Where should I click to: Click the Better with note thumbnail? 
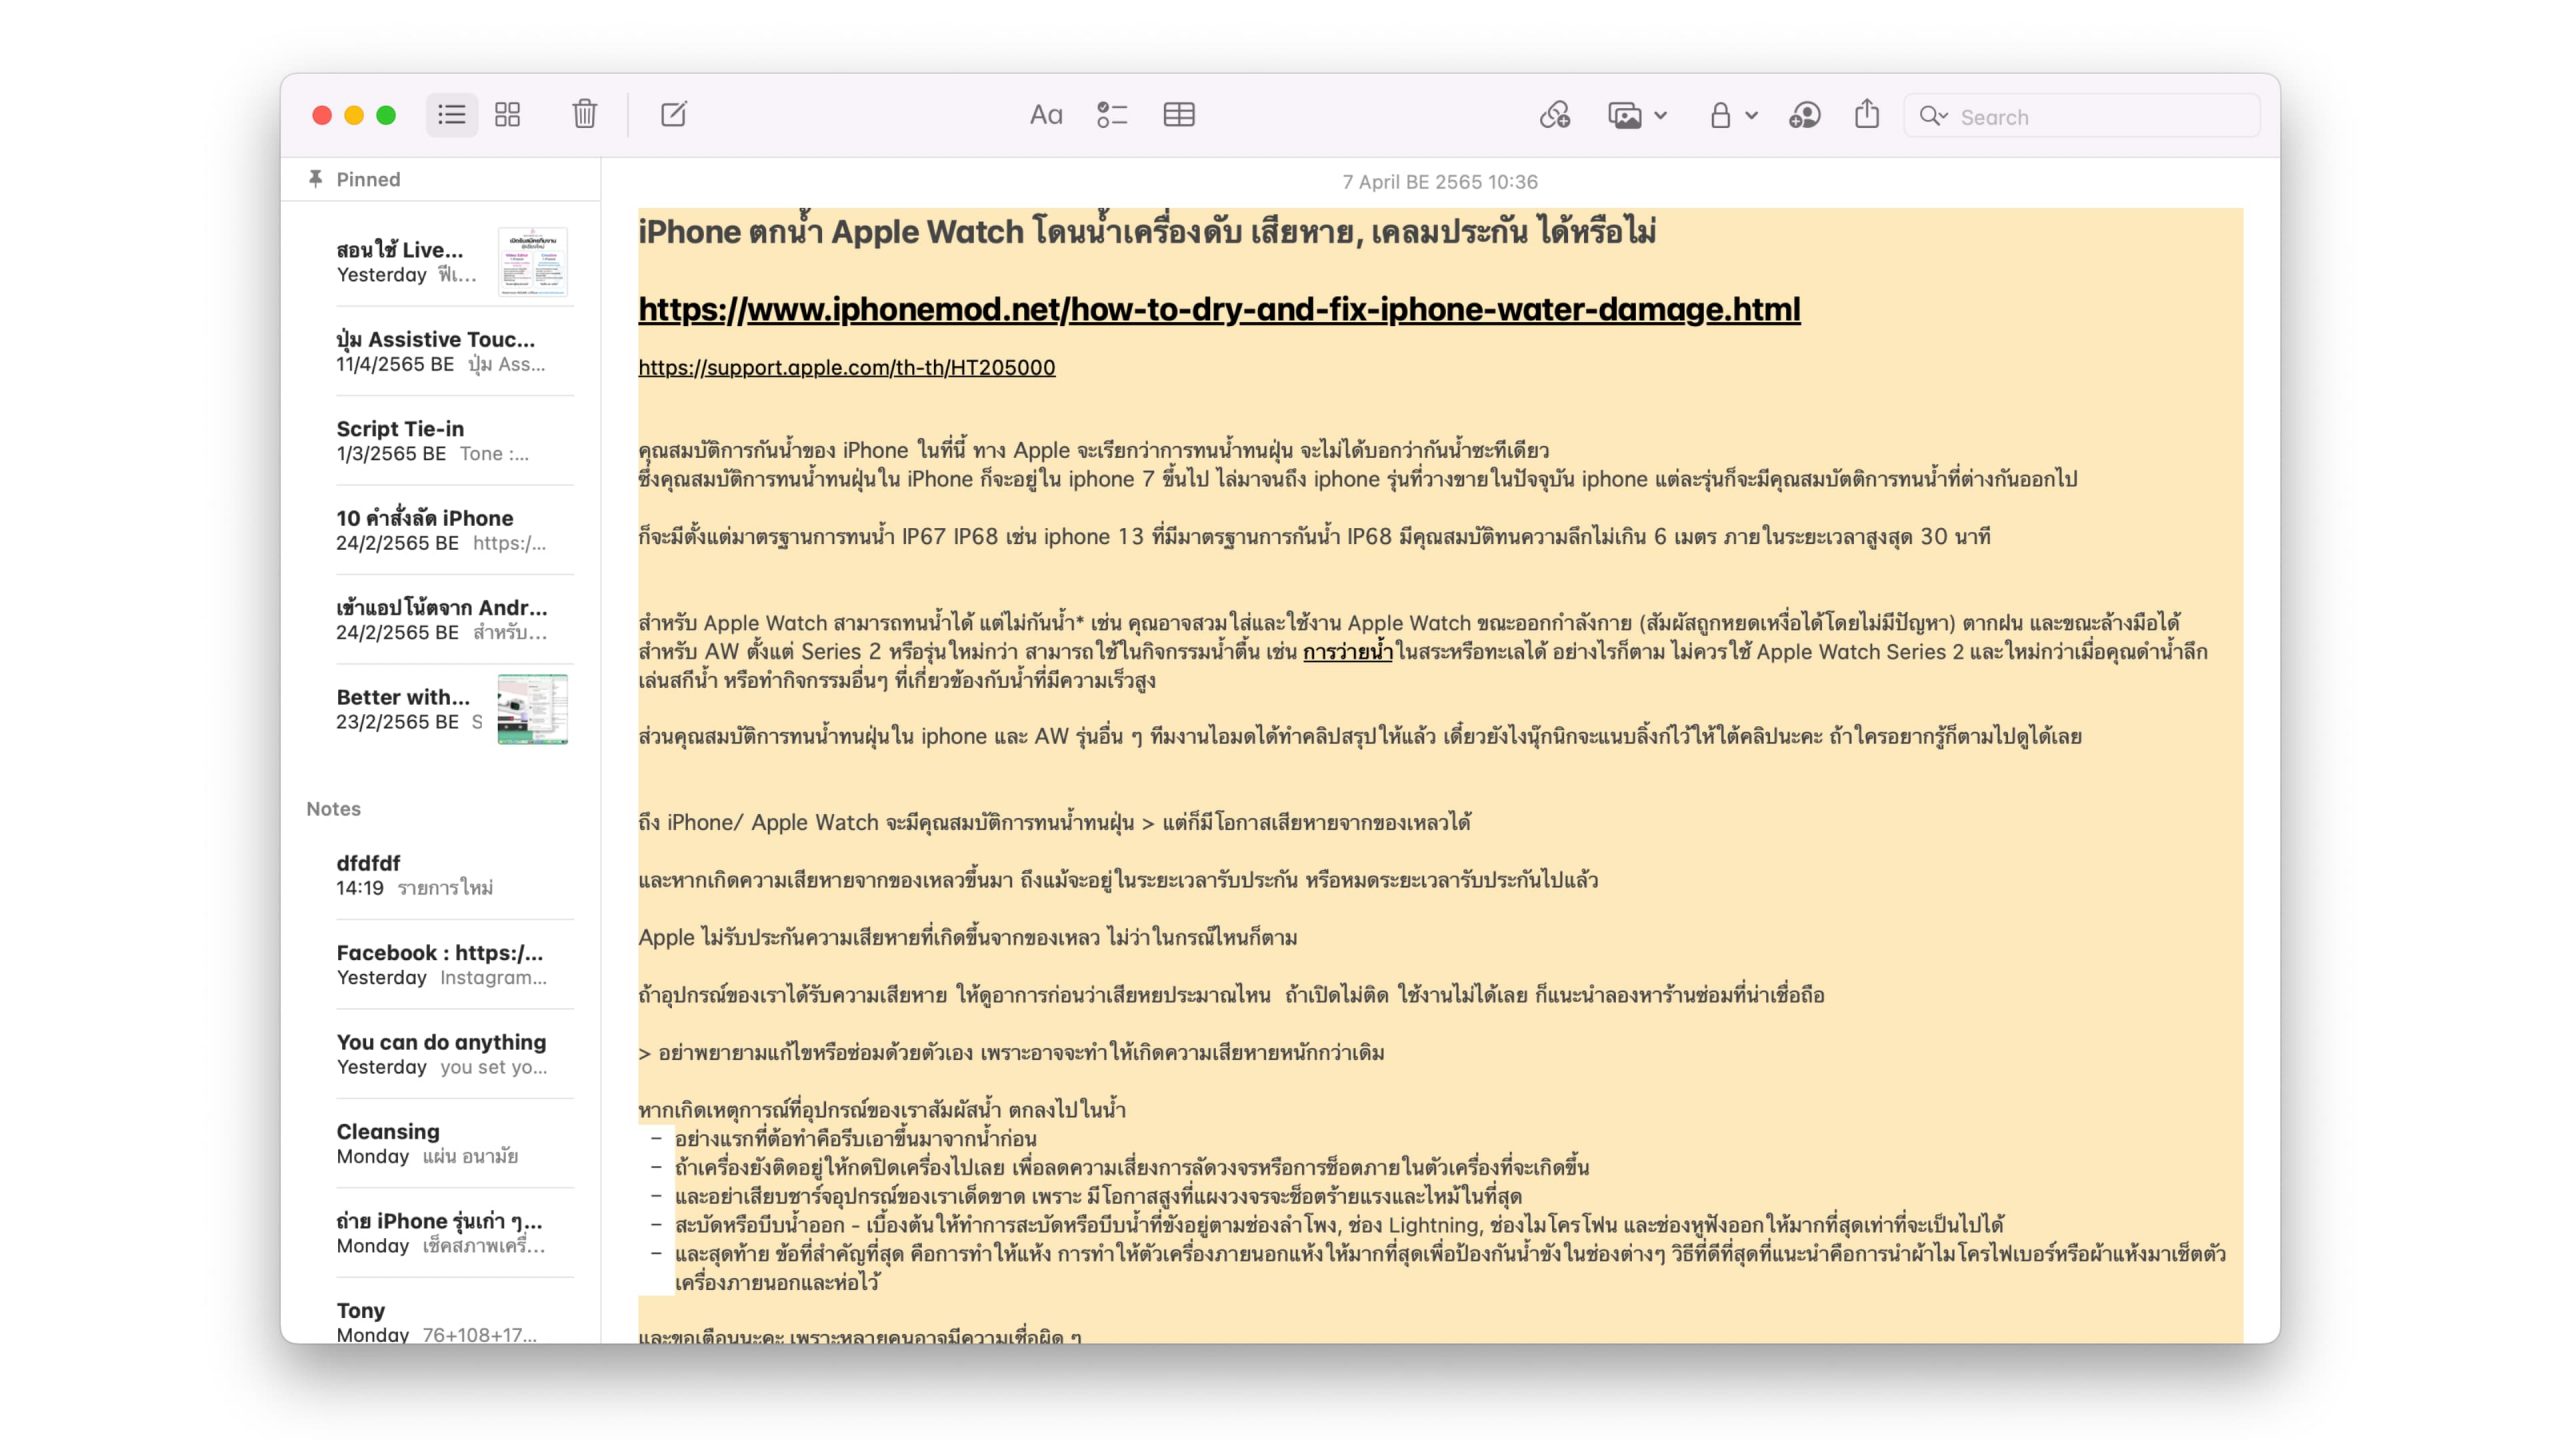click(x=532, y=709)
